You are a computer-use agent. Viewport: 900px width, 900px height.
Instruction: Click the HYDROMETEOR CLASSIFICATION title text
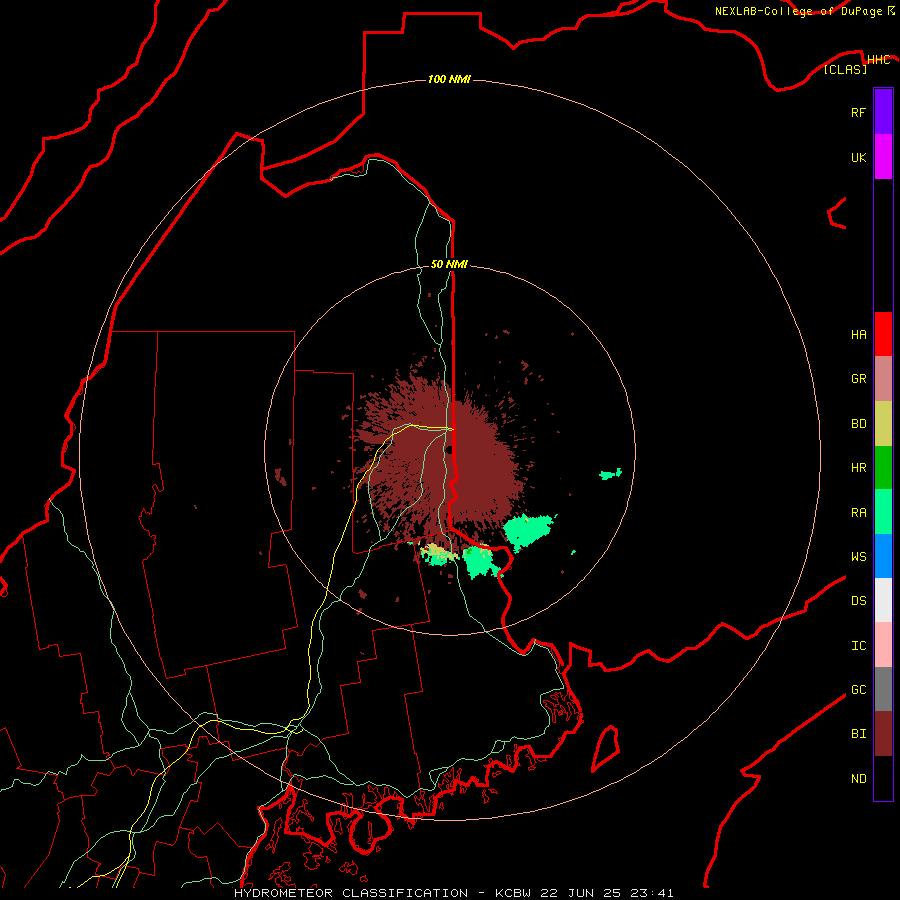[351, 893]
